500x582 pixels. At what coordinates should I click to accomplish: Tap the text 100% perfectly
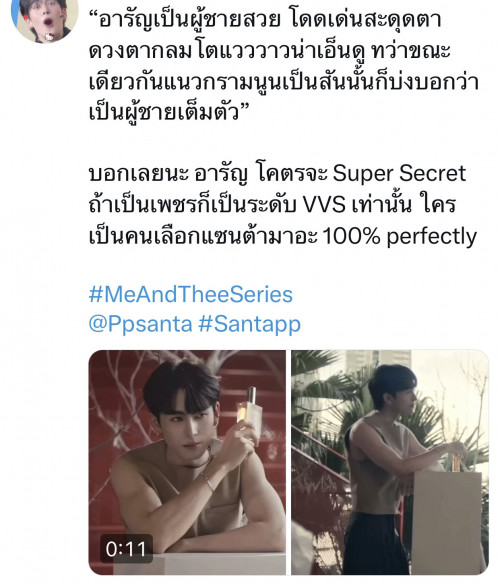399,236
